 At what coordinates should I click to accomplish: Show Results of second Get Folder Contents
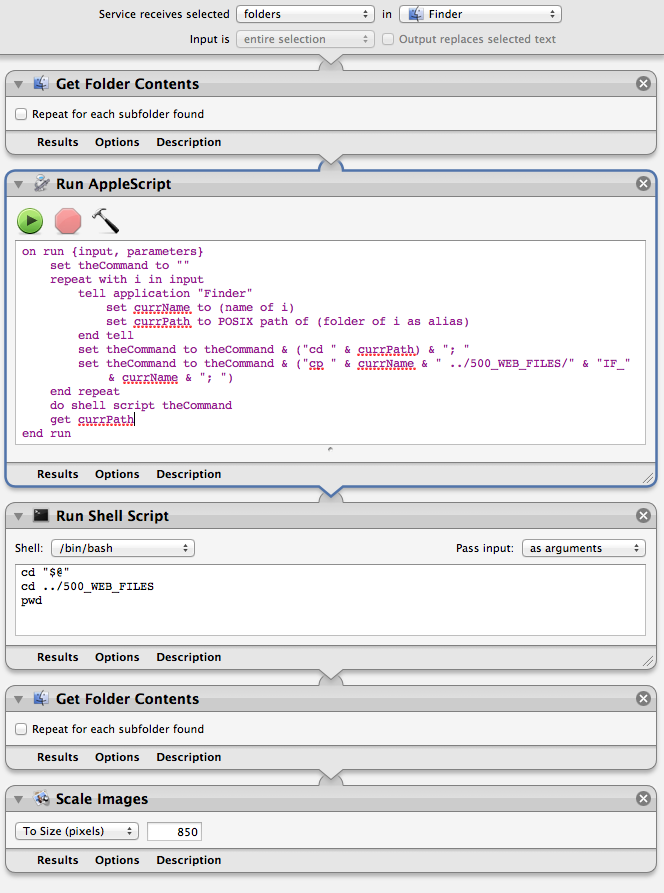(x=58, y=757)
